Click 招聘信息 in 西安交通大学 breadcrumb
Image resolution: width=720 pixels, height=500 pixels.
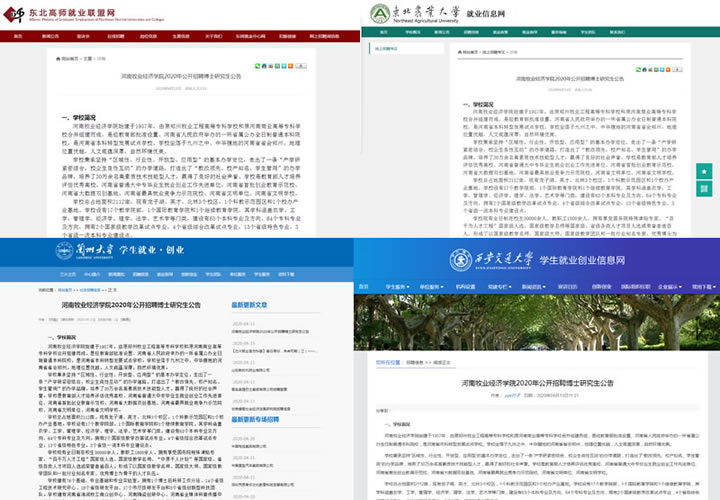click(x=415, y=363)
